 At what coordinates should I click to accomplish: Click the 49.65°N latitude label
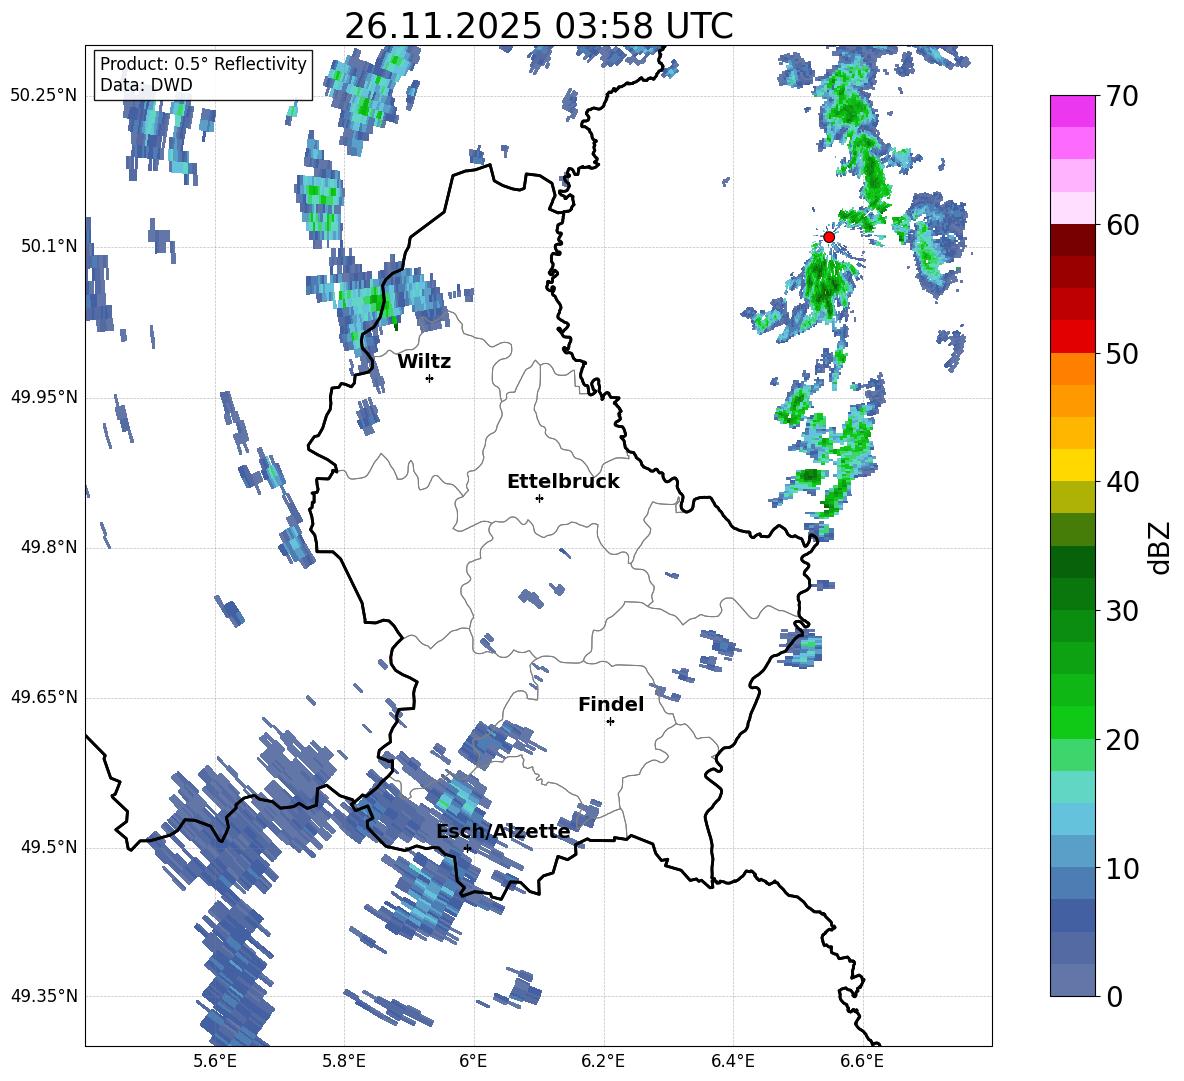[x=44, y=697]
